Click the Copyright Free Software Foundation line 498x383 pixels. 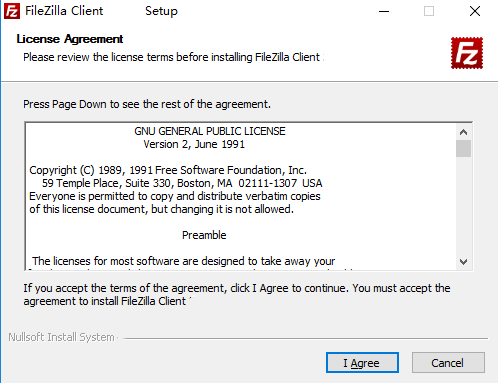168,170
